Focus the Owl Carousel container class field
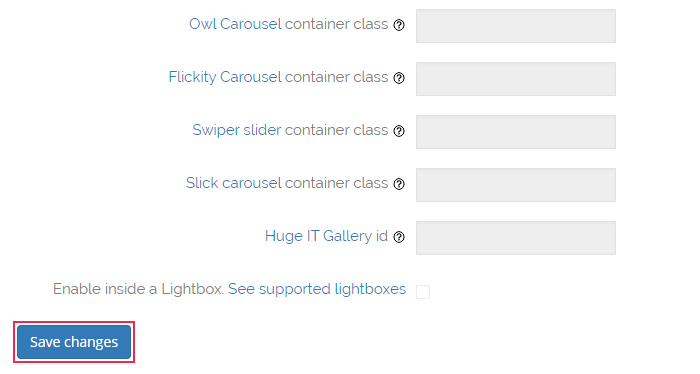The height and width of the screenshot is (374, 700). [516, 26]
